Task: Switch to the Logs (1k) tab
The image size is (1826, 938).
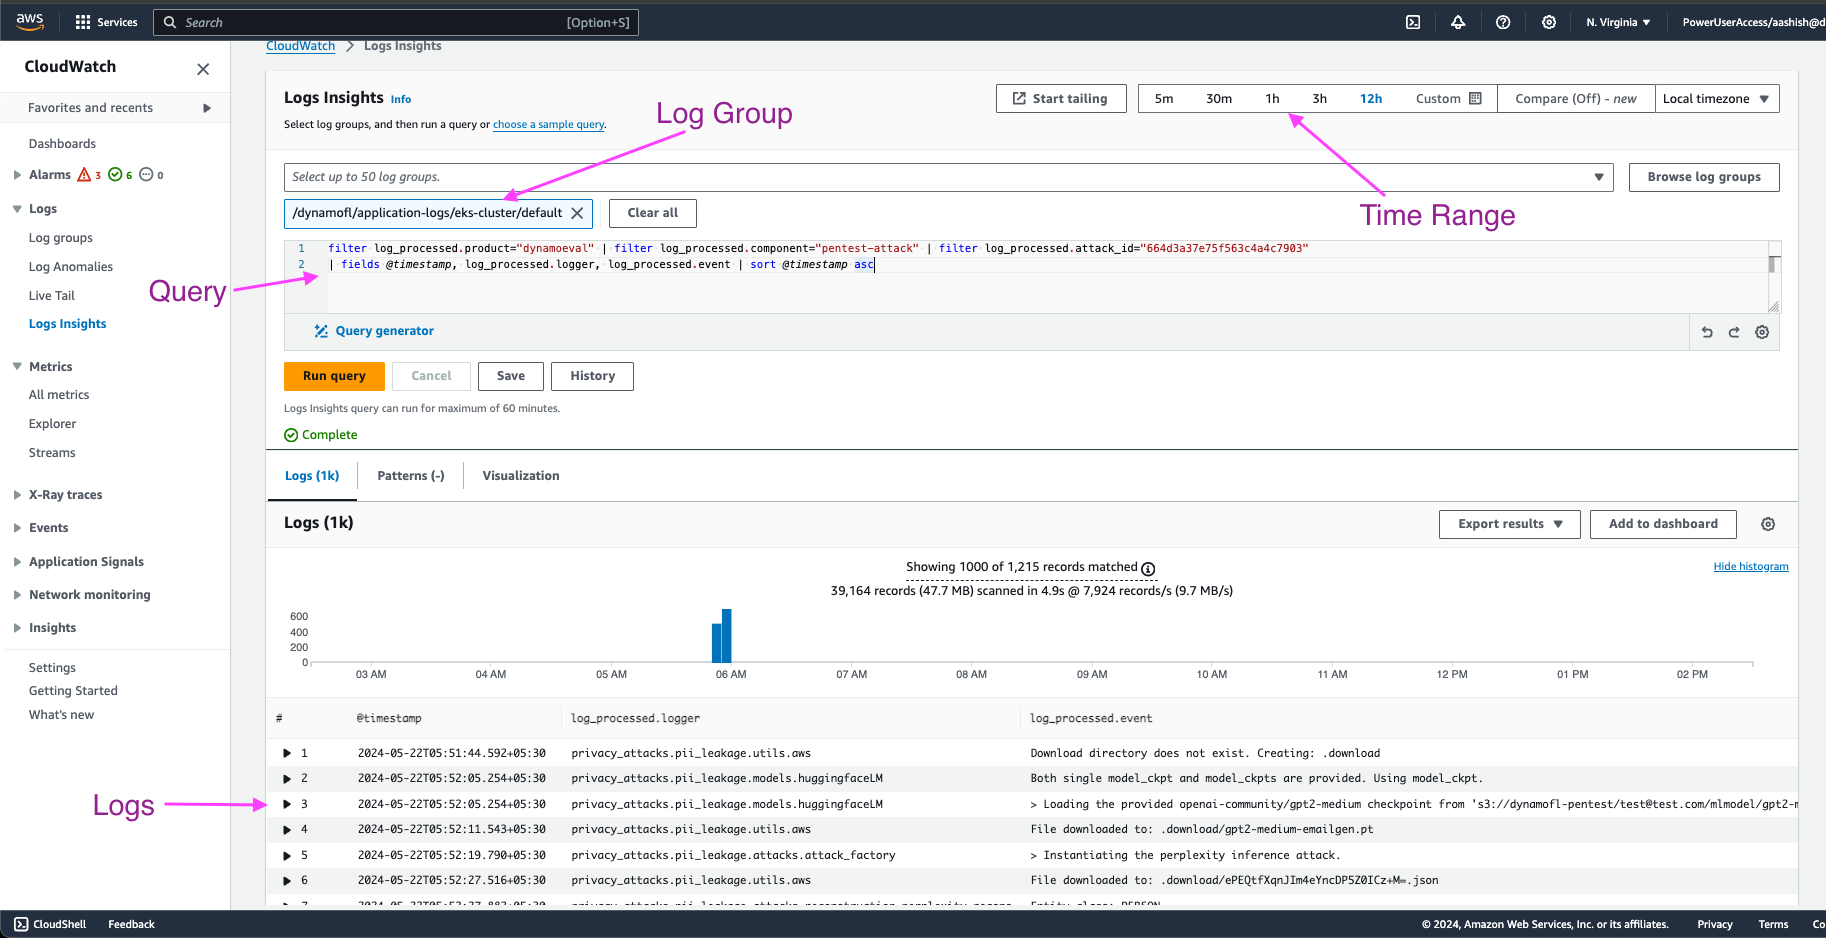Action: (312, 476)
